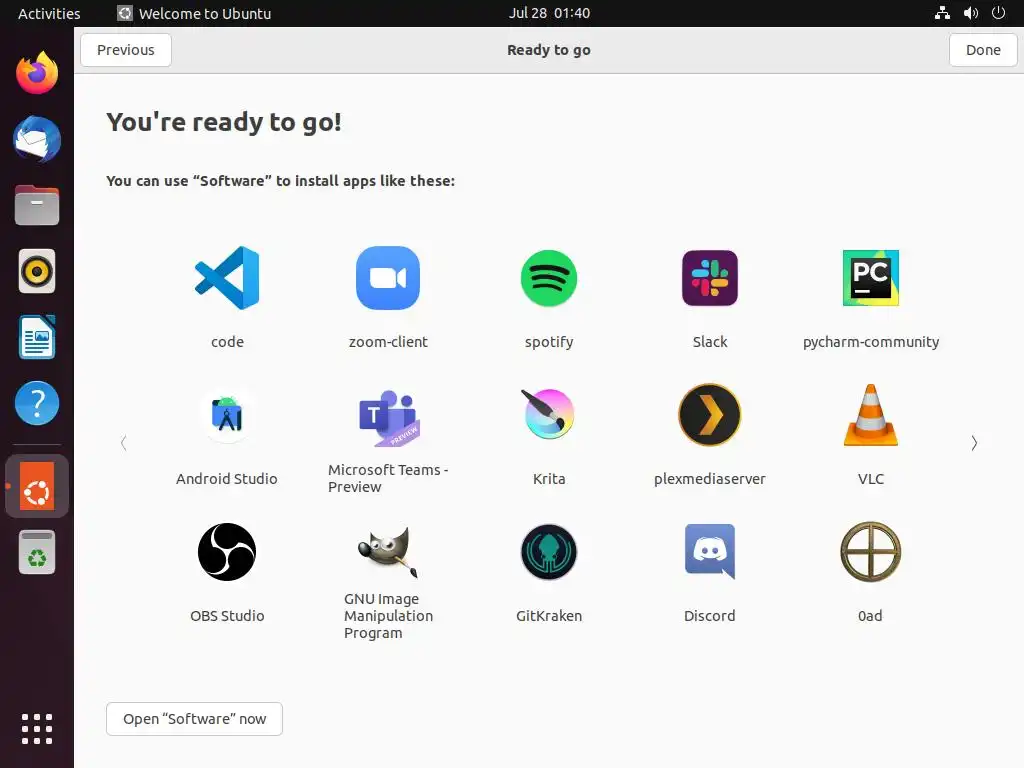Choose the Slack app icon
The width and height of the screenshot is (1024, 768).
click(710, 278)
